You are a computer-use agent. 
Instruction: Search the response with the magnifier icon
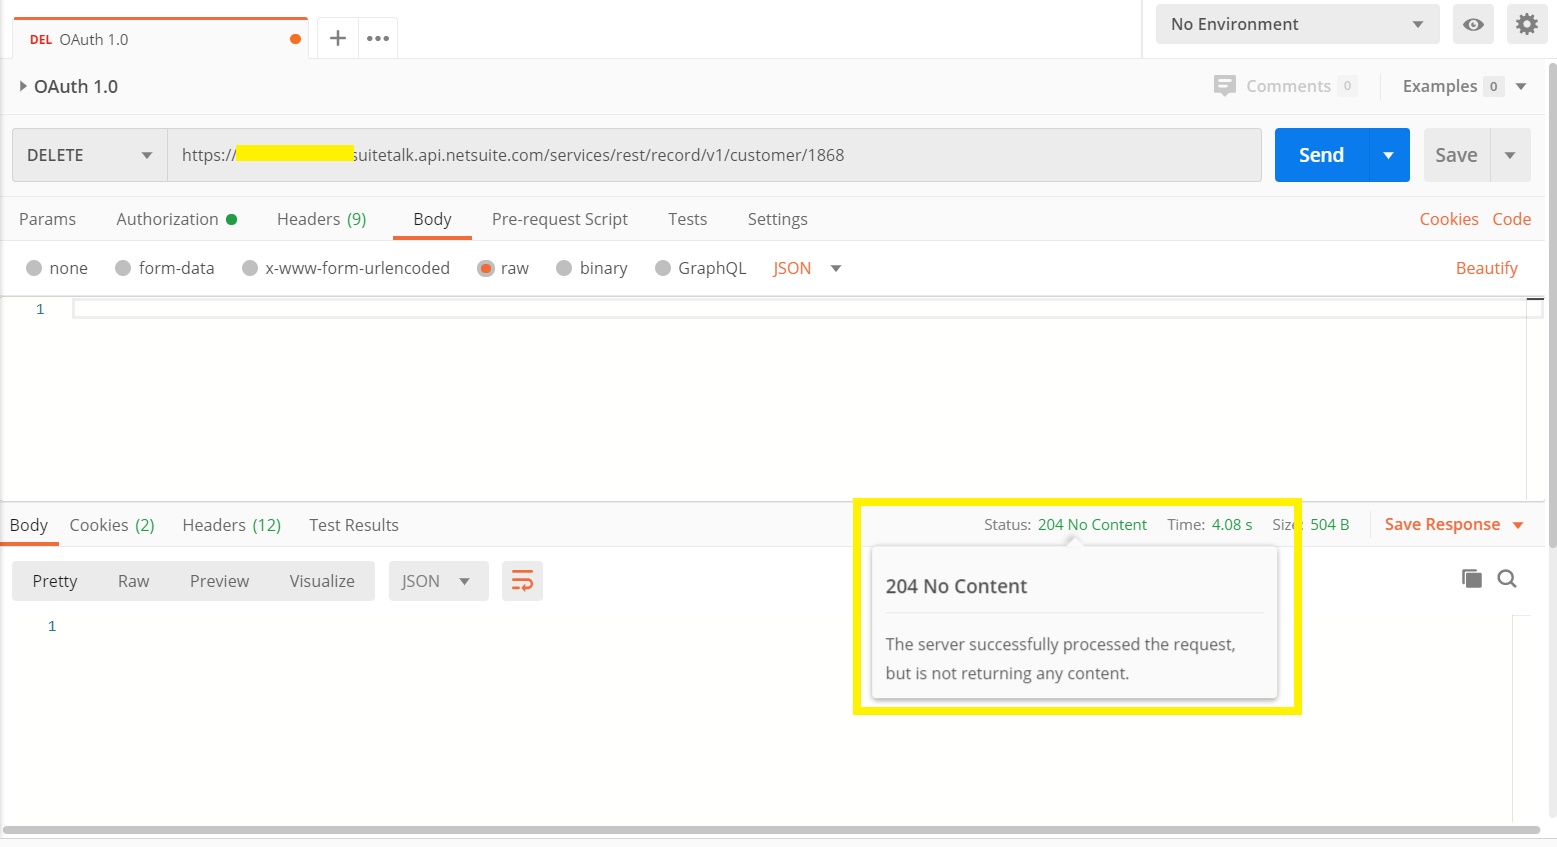(1506, 578)
